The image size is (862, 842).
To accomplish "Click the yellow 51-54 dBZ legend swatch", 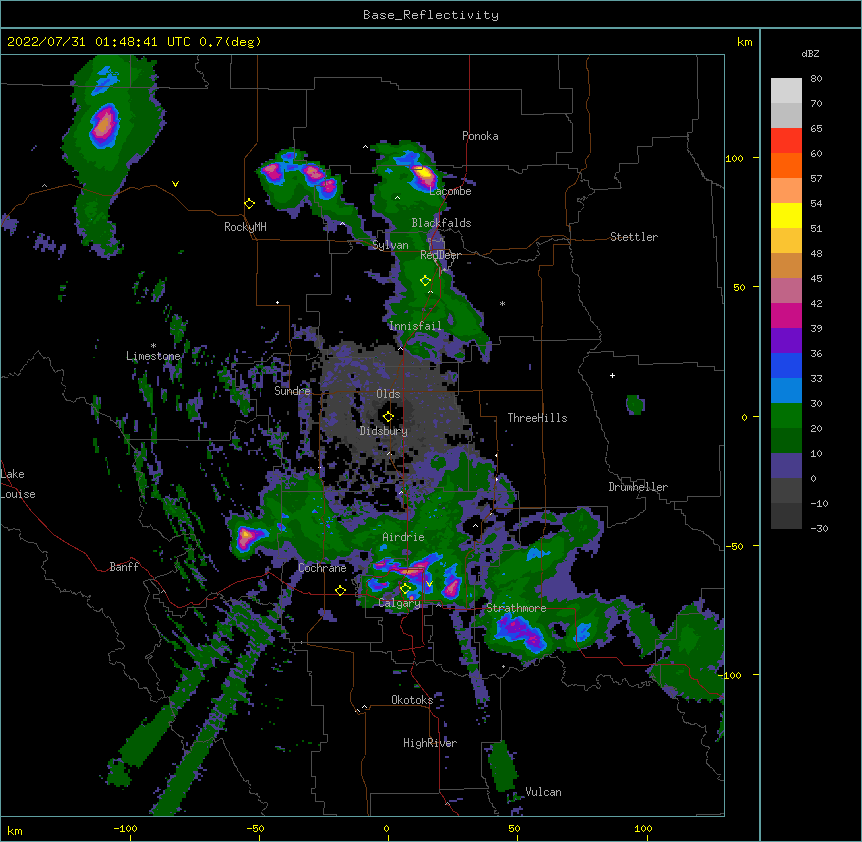I will pos(786,216).
